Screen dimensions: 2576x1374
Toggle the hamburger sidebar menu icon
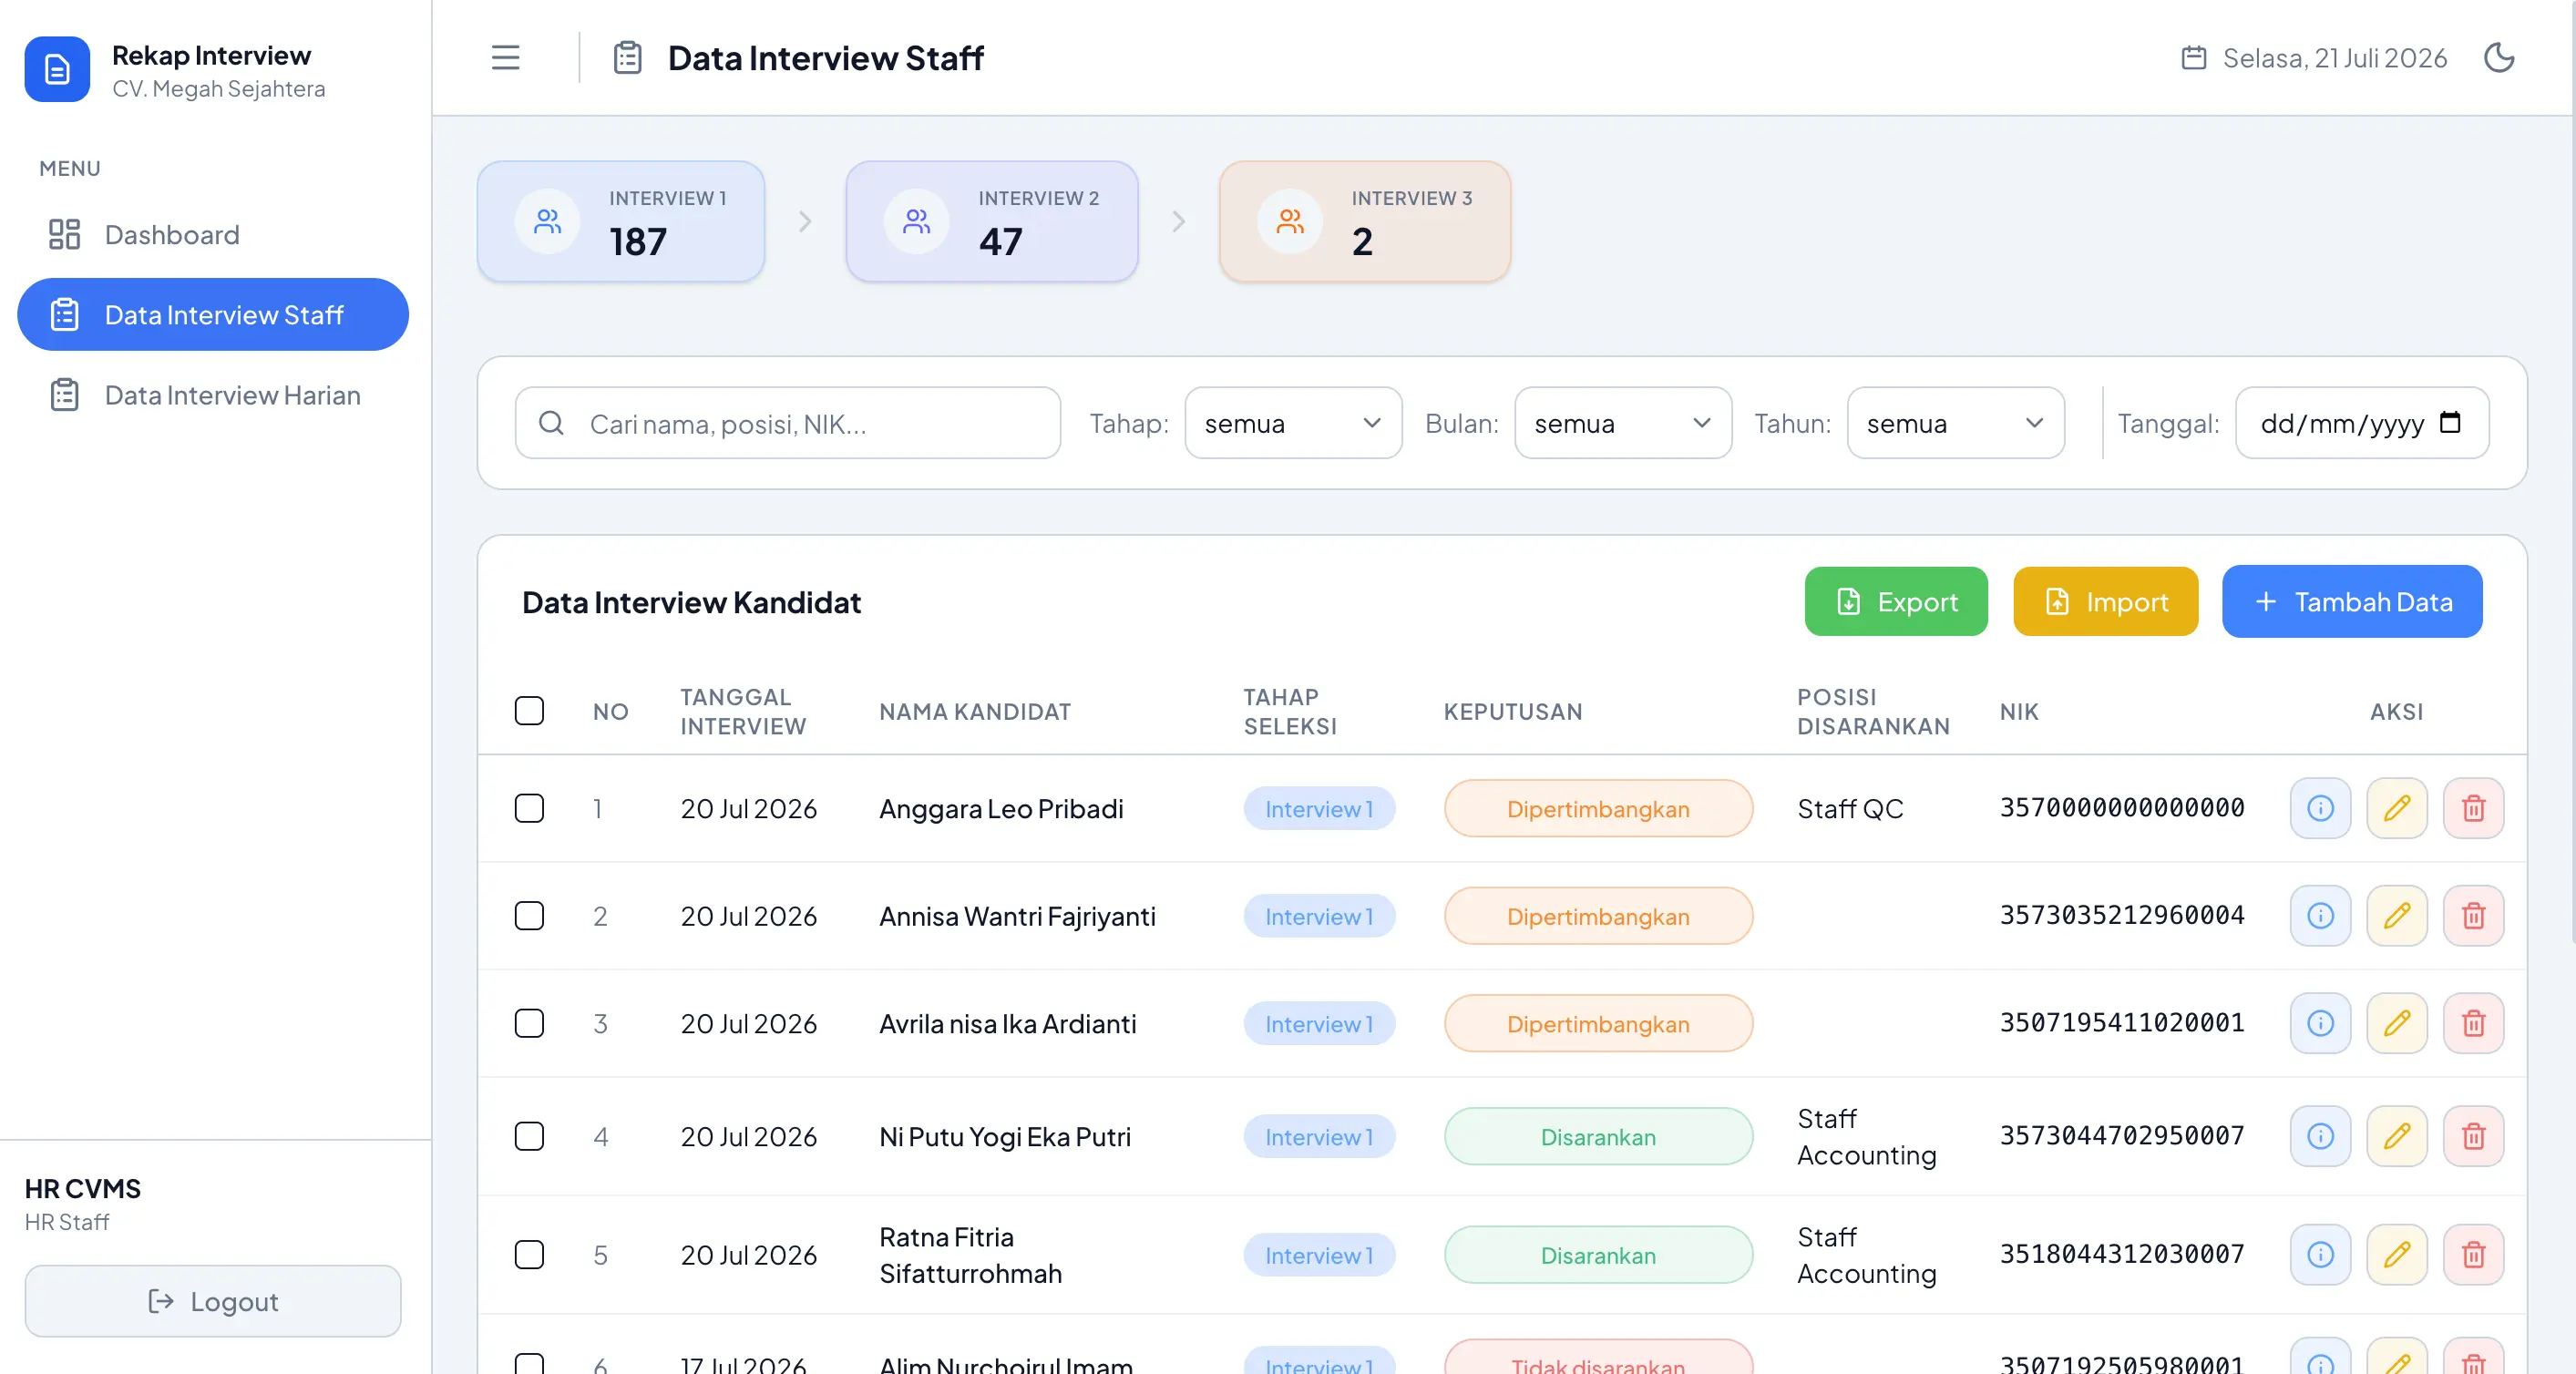505,58
